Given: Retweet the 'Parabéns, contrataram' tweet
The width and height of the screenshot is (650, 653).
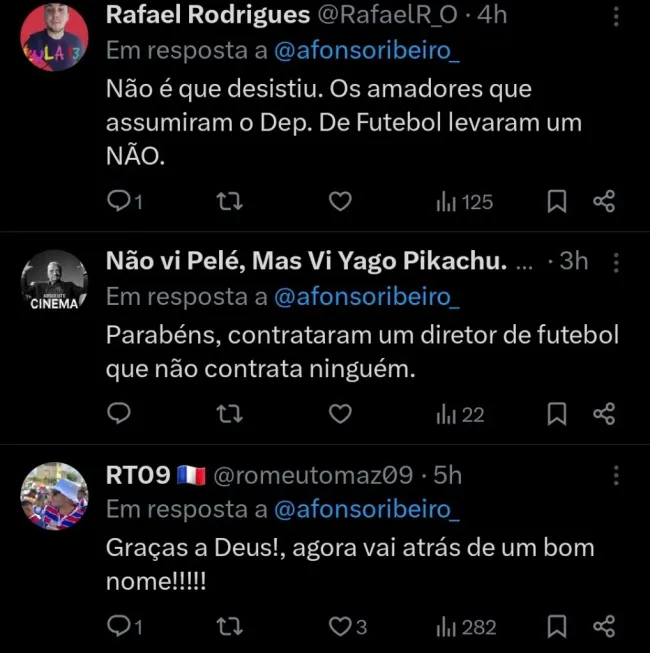Looking at the screenshot, I should 230,414.
